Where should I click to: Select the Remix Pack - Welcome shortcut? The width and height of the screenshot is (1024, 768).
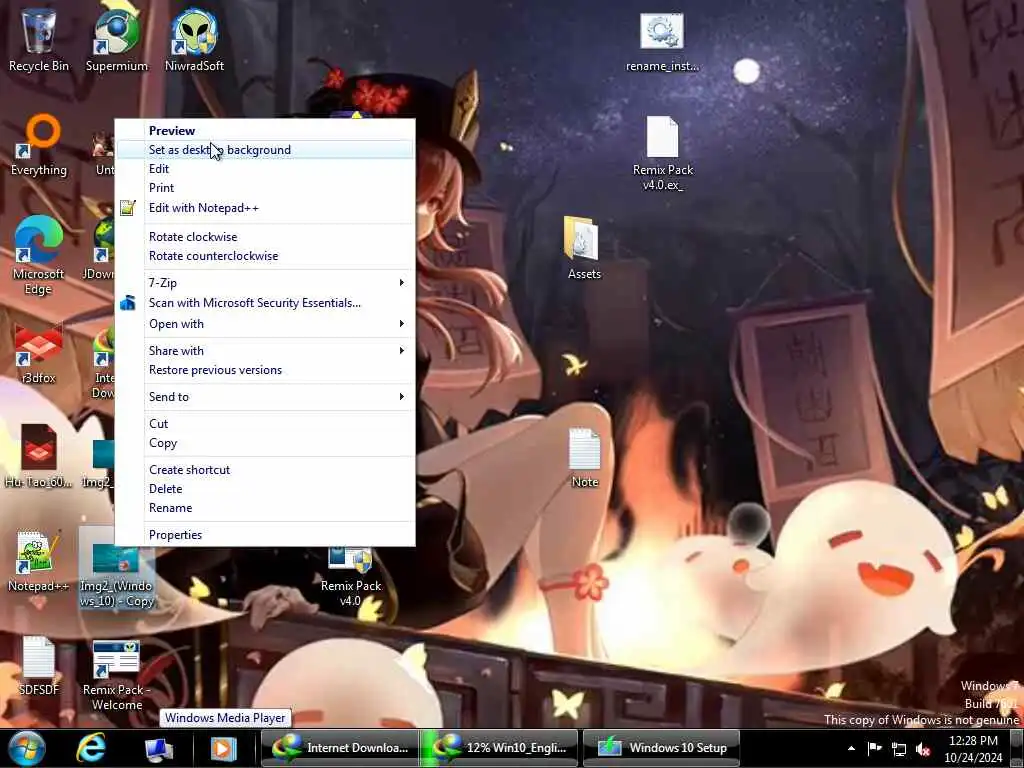(x=117, y=673)
